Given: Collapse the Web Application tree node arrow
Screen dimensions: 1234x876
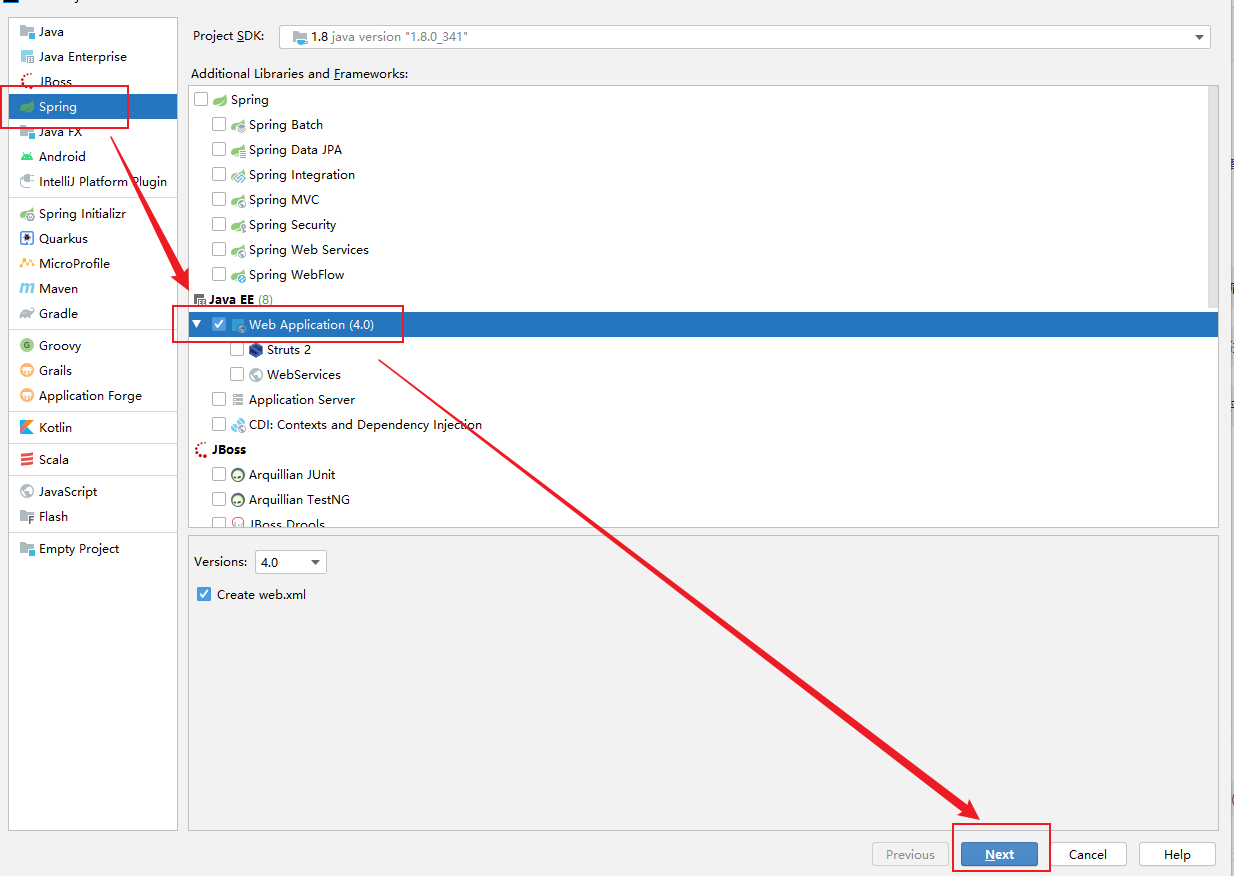Looking at the screenshot, I should (x=197, y=325).
